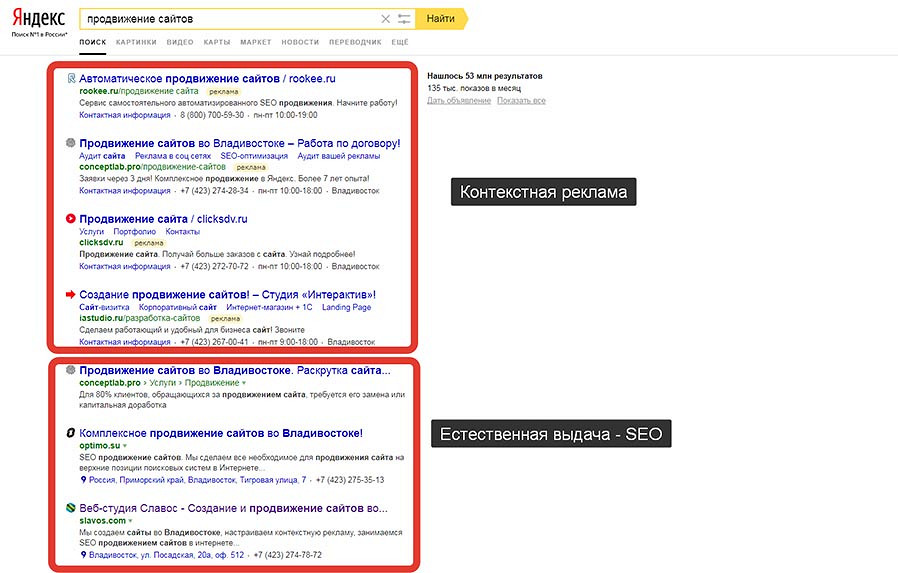
Task: Open Продвижение сайтов во Владивостоке – Работа по договору
Action: click(240, 143)
